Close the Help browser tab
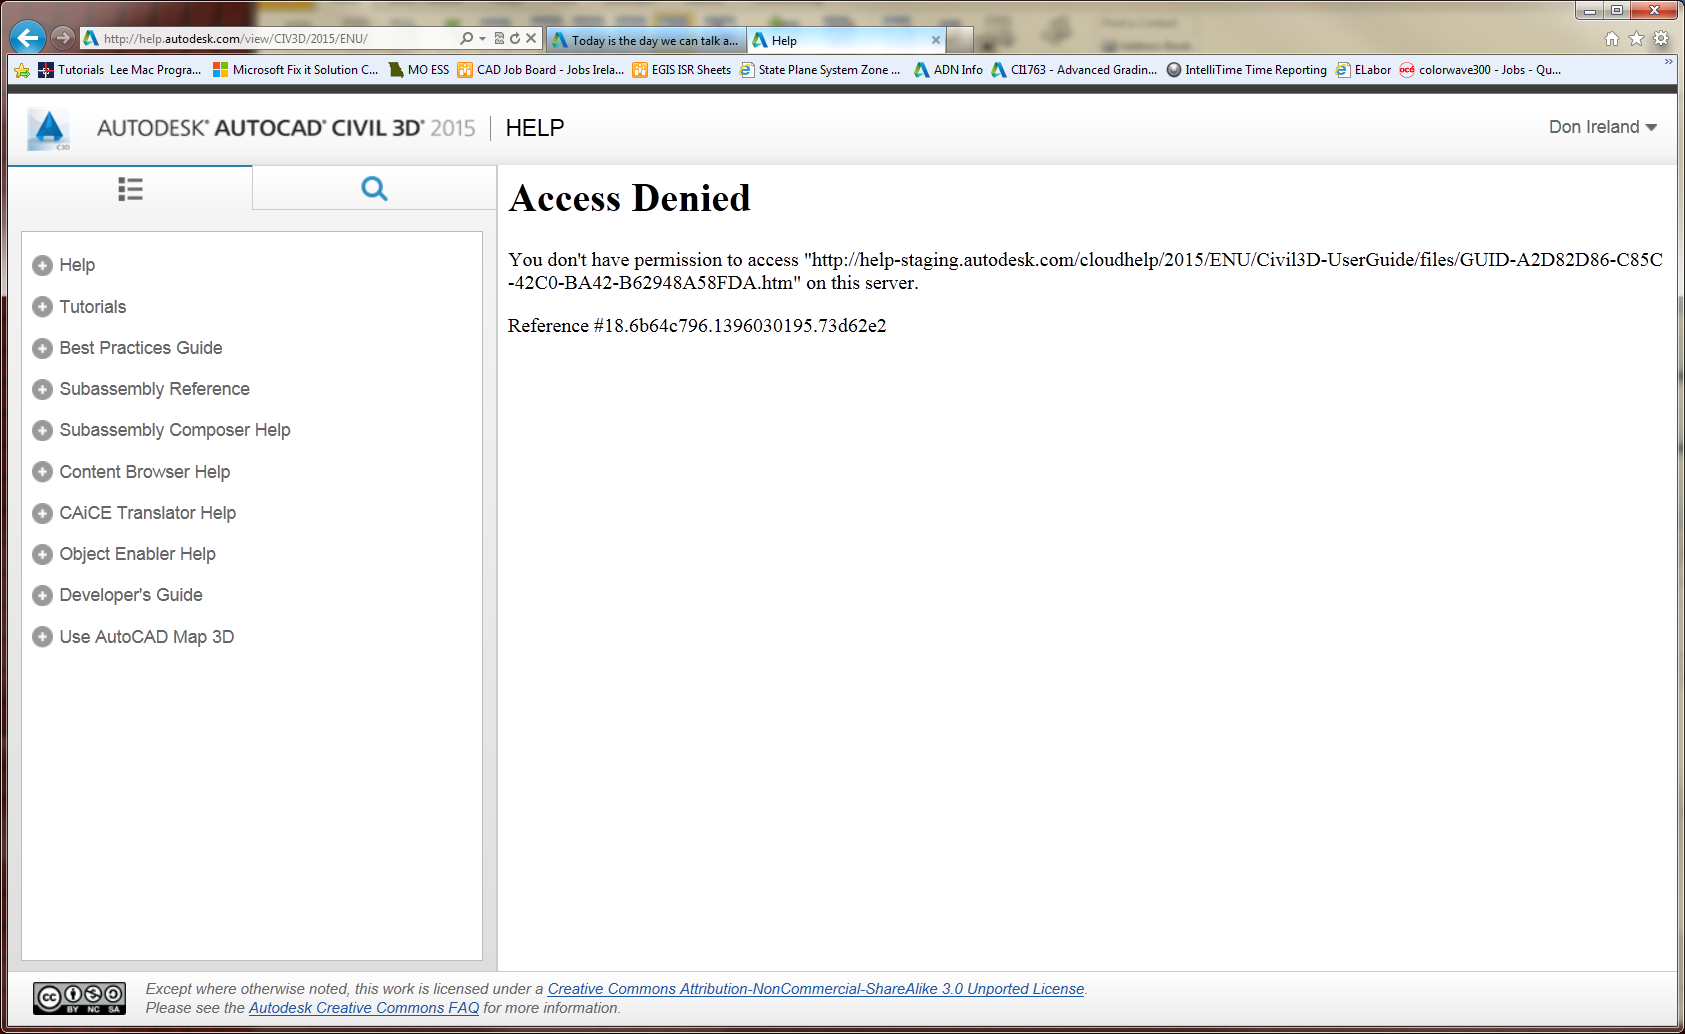The height and width of the screenshot is (1034, 1685). pos(936,40)
